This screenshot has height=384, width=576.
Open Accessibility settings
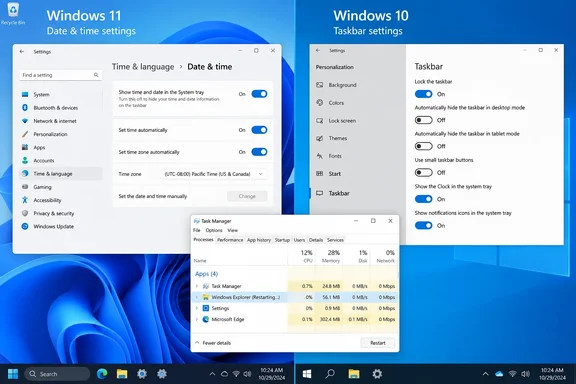tap(47, 200)
